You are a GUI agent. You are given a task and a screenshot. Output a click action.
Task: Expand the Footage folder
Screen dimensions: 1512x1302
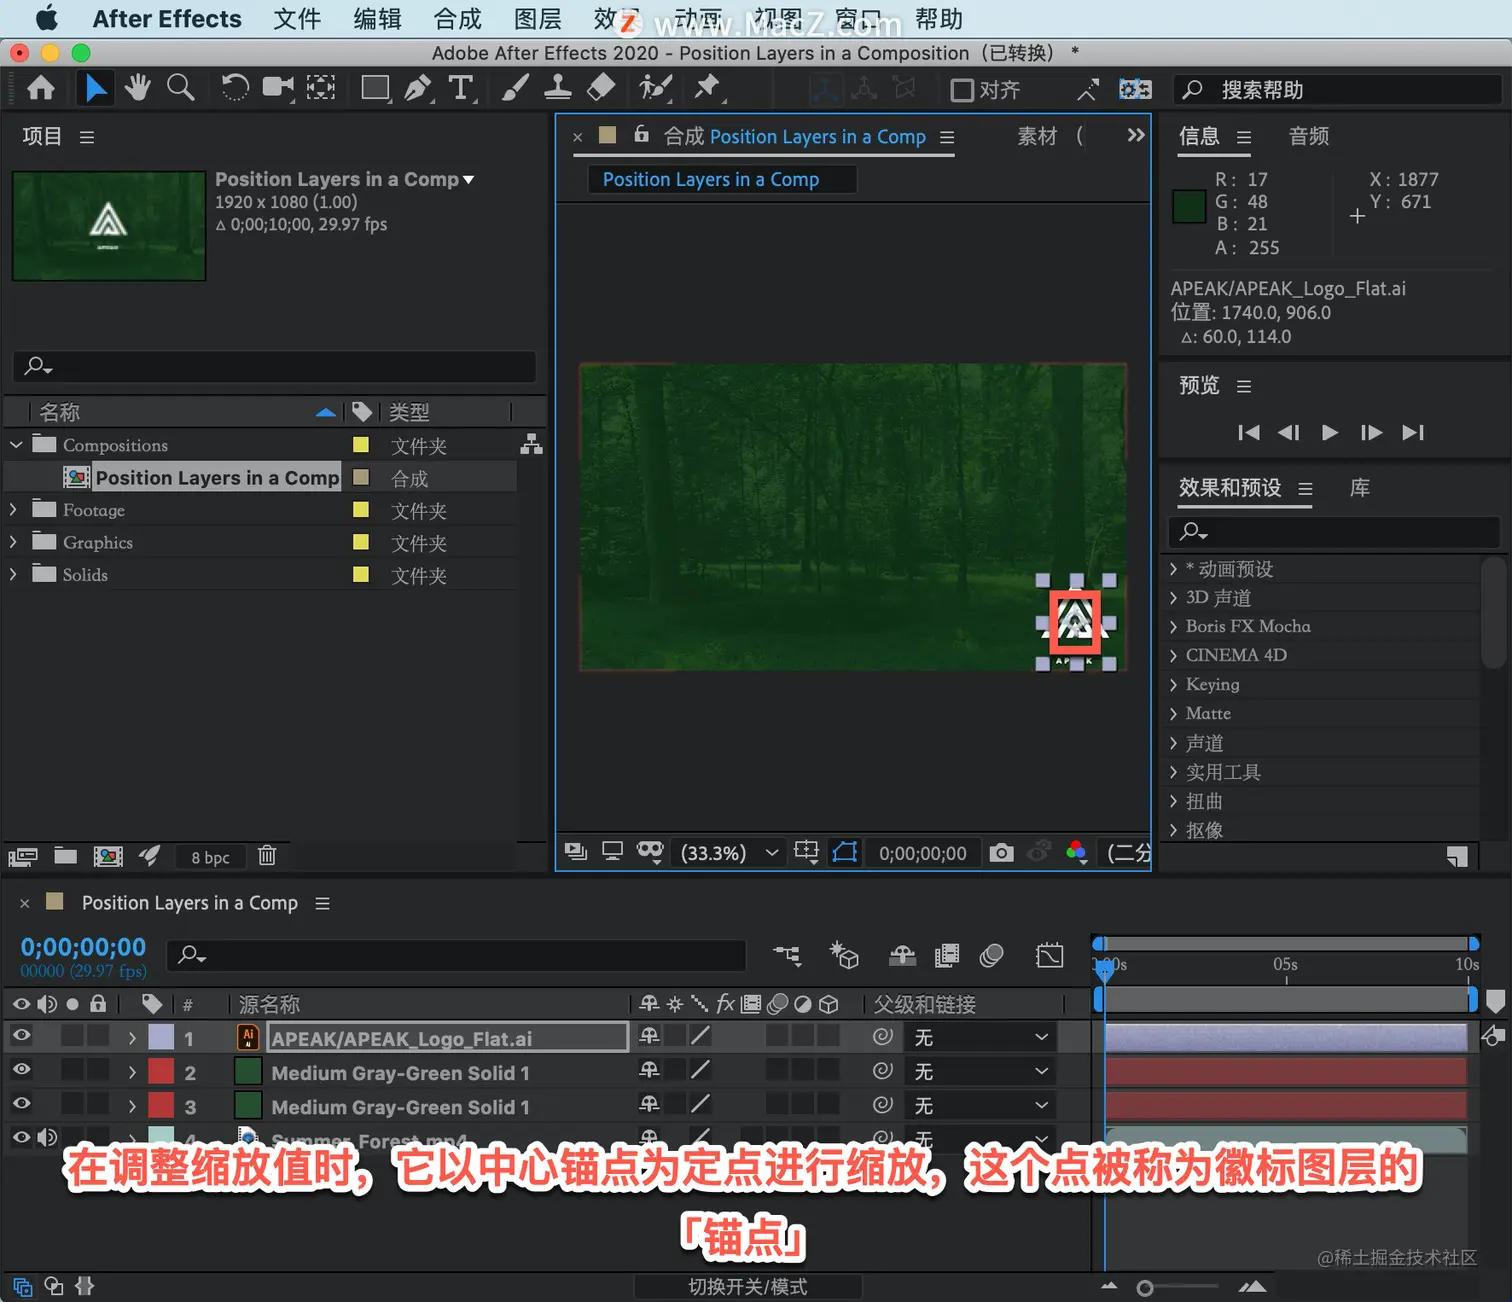[13, 510]
